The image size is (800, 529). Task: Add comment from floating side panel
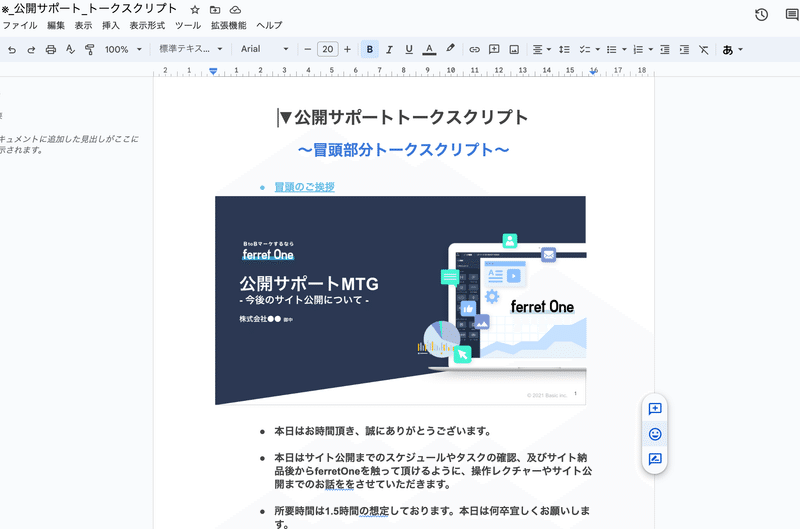tap(655, 409)
